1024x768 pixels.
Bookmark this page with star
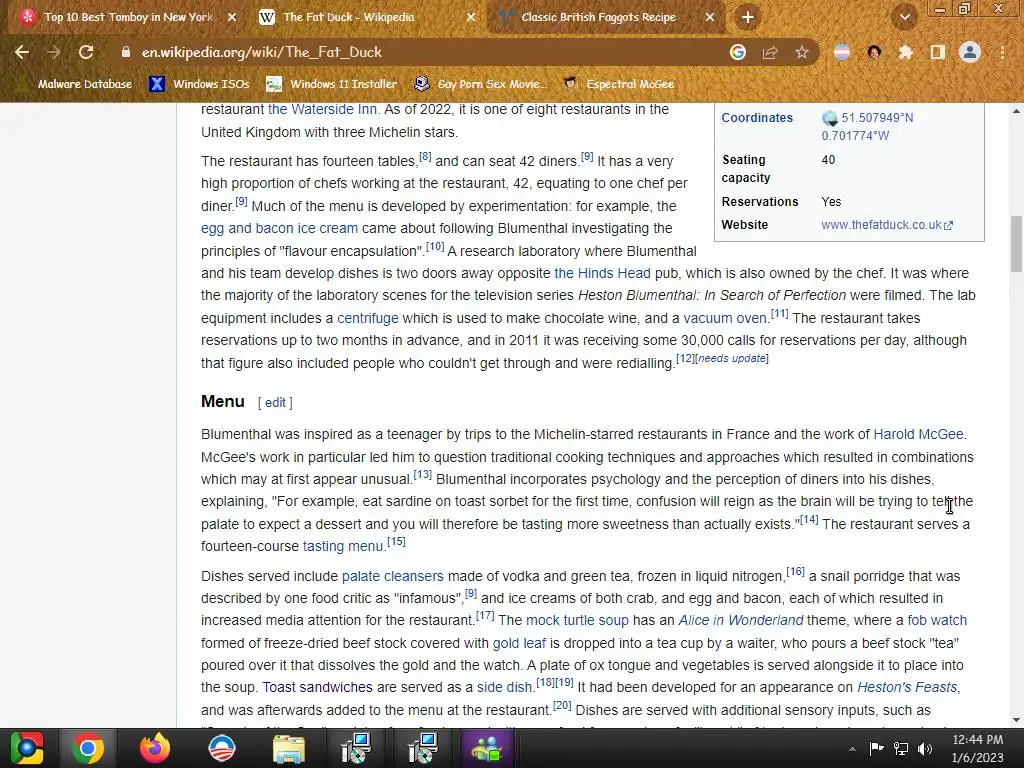tap(802, 52)
